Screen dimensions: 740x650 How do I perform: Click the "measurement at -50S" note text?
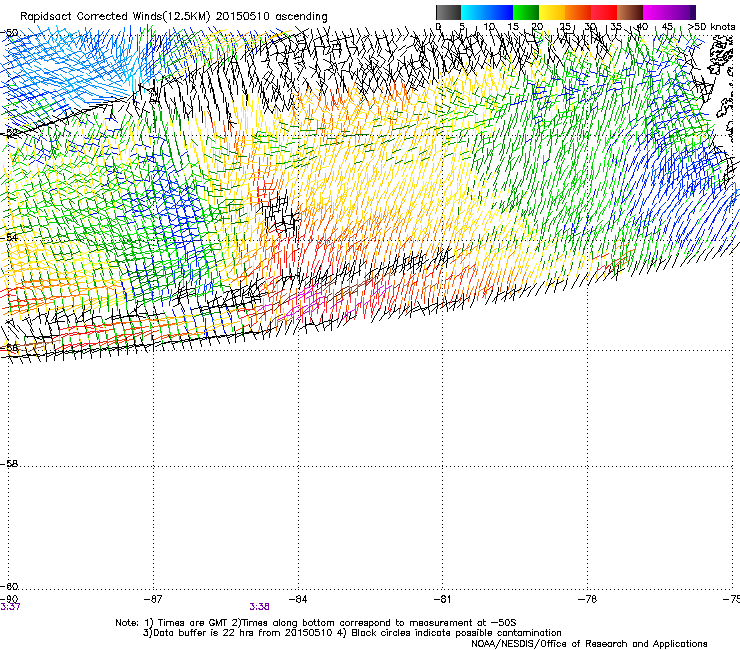tap(462, 623)
